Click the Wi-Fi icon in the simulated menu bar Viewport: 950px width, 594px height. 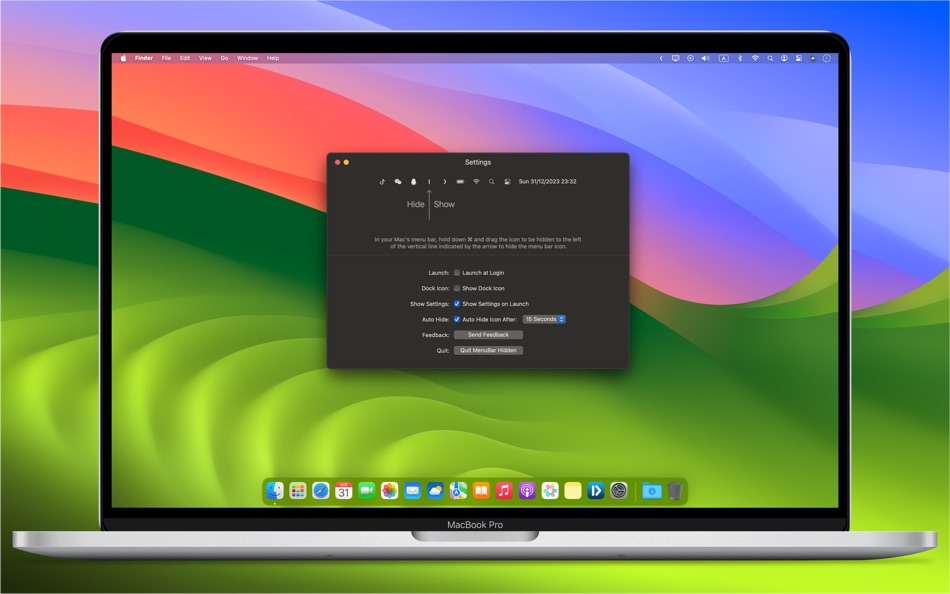[475, 181]
